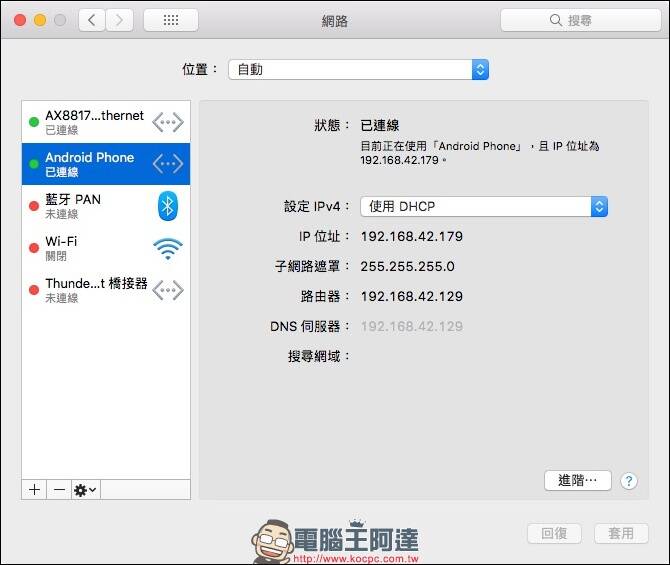Click the search field in title bar
This screenshot has height=565, width=670.
pyautogui.click(x=581, y=20)
